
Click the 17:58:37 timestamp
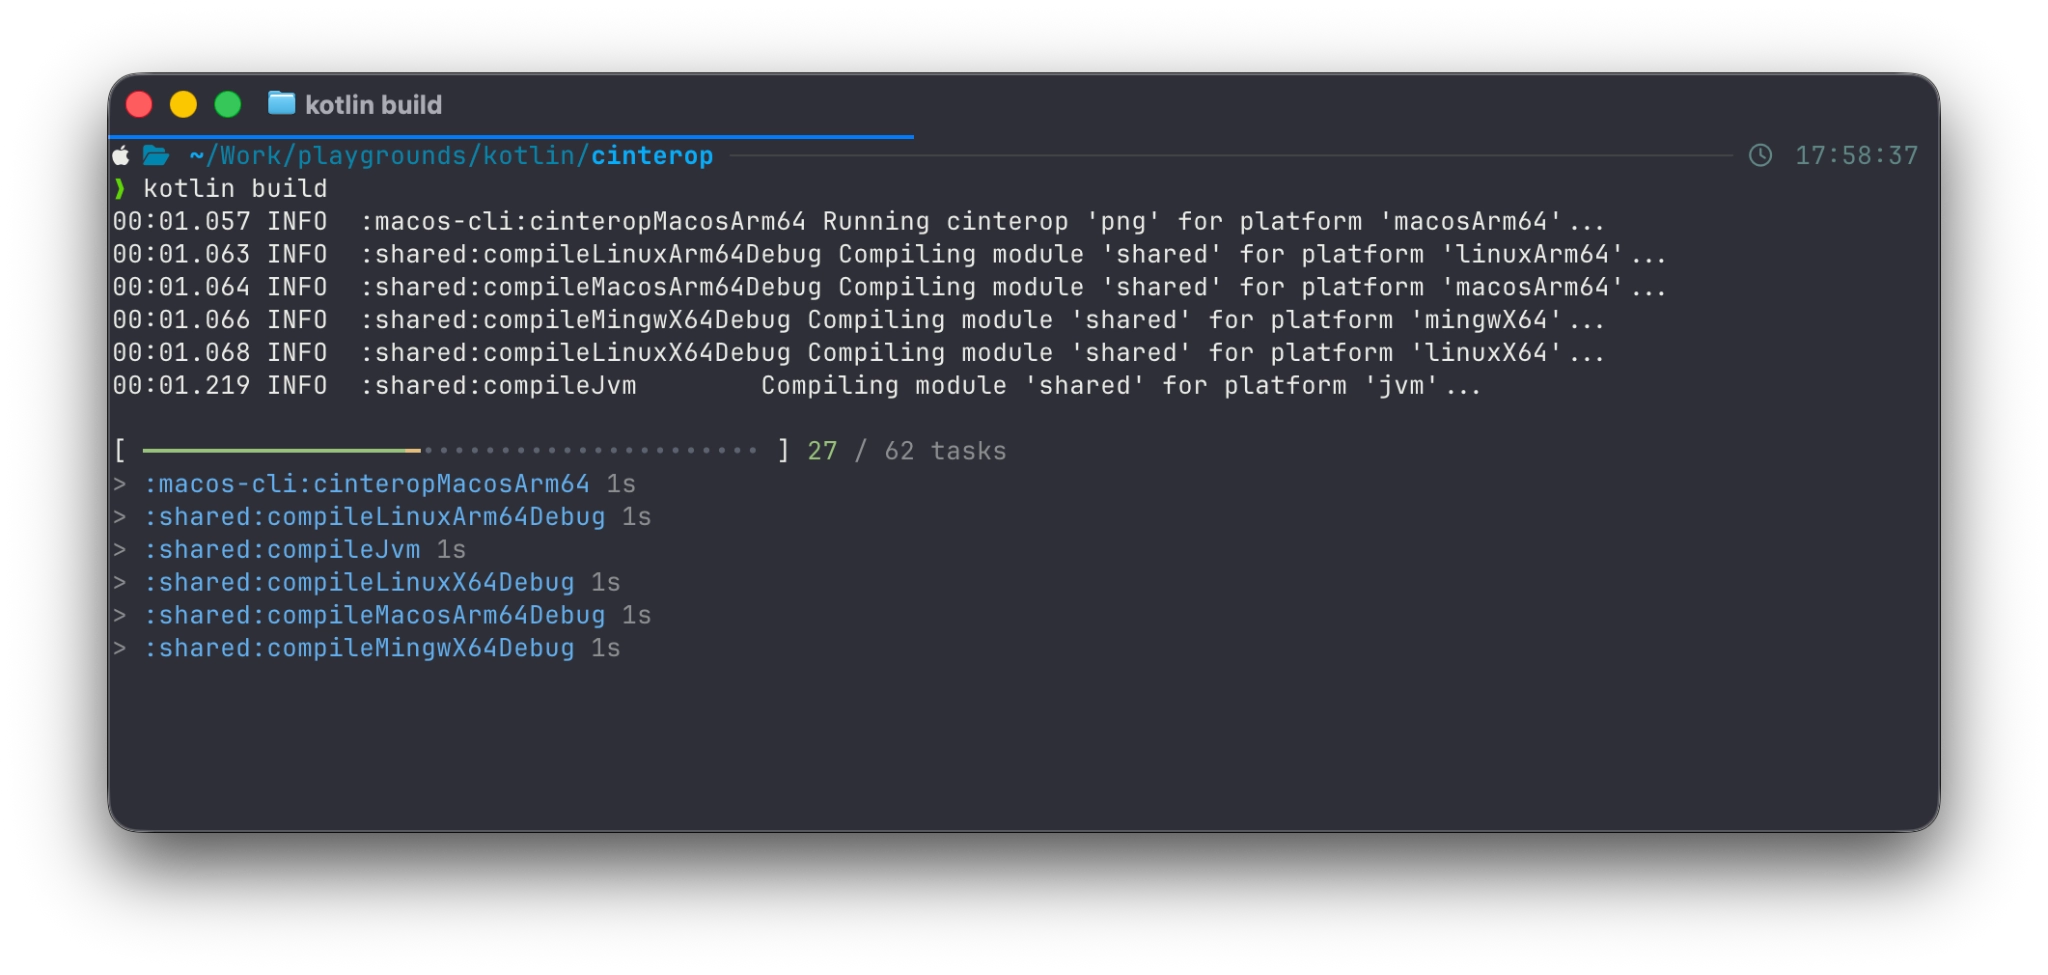click(1857, 156)
